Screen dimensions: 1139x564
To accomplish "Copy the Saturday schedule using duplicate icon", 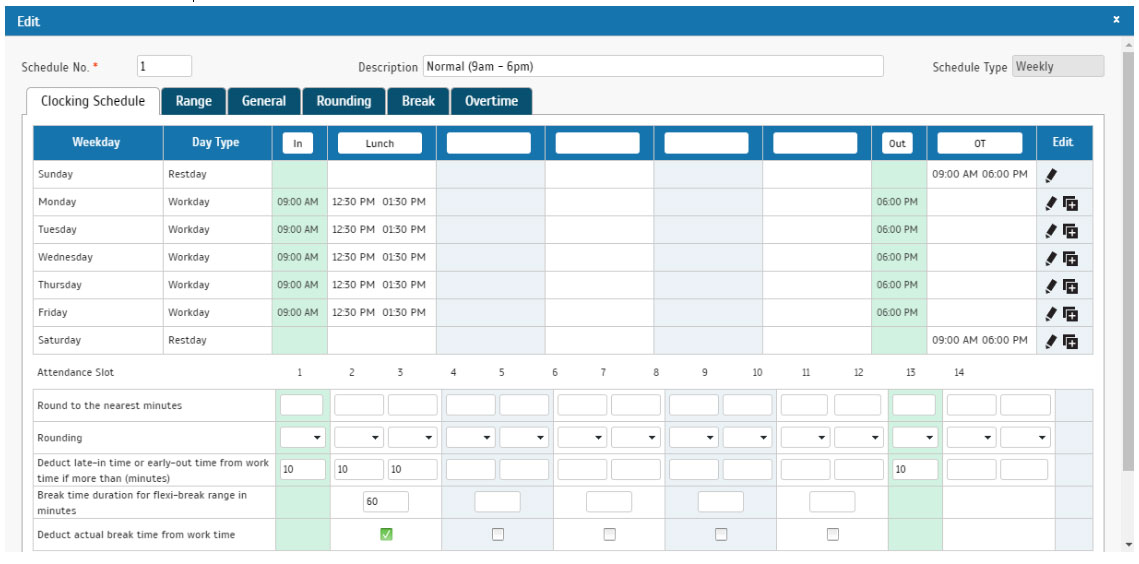I will (x=1070, y=342).
